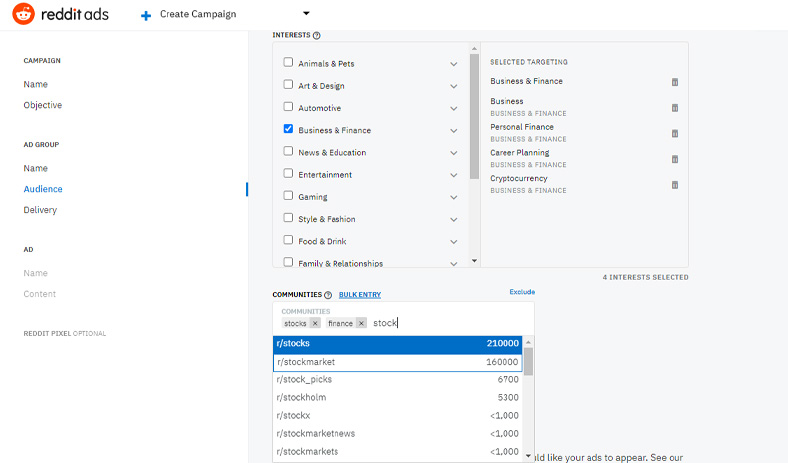Expand the Gaming category chevron
788x463 pixels.
click(x=454, y=198)
